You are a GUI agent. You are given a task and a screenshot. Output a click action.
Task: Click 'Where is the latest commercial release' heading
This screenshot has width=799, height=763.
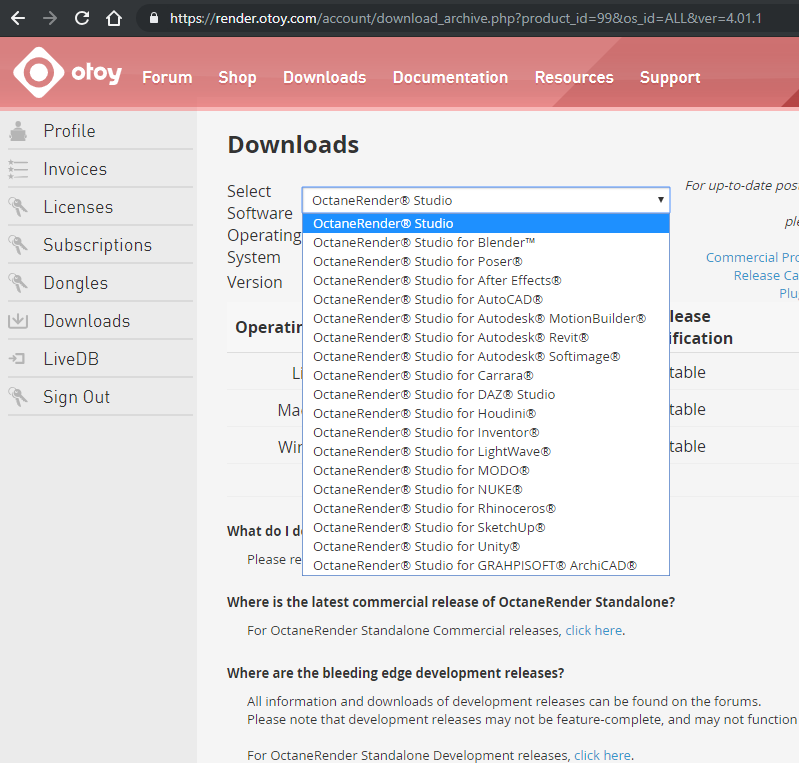coord(450,602)
